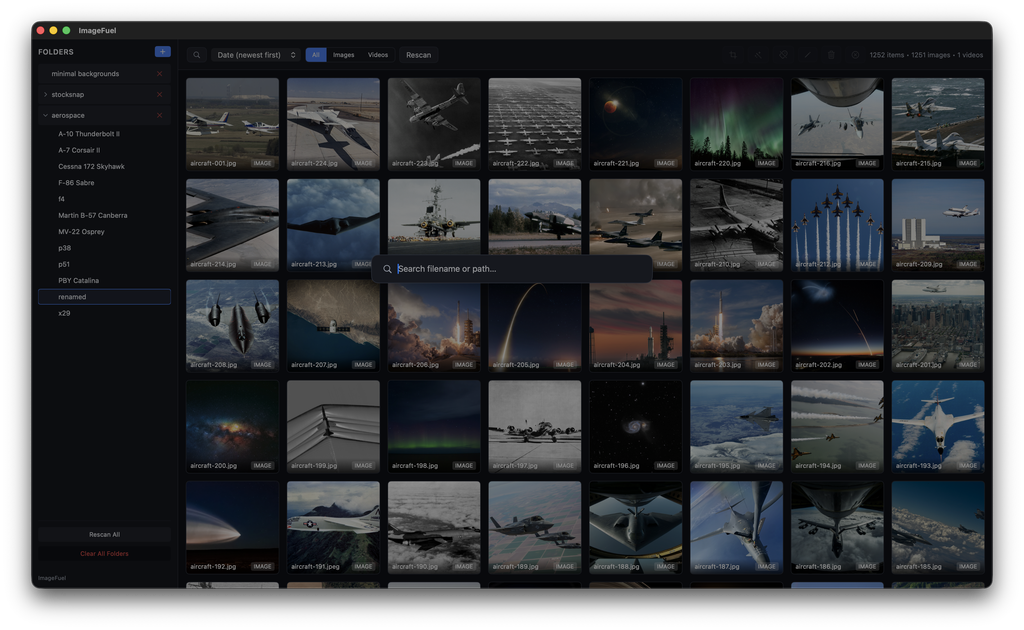The width and height of the screenshot is (1024, 630).
Task: Click the blue add folder plus button
Action: coord(163,52)
